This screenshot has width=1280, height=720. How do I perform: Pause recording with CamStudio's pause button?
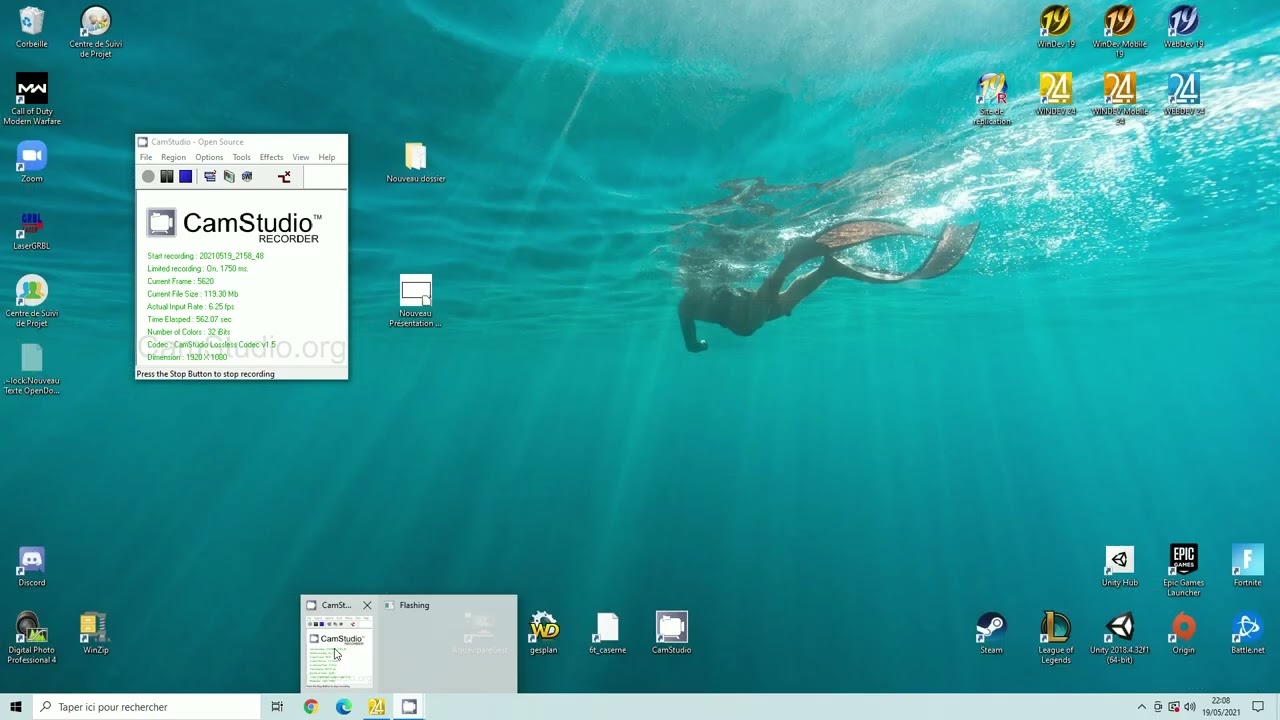(167, 177)
